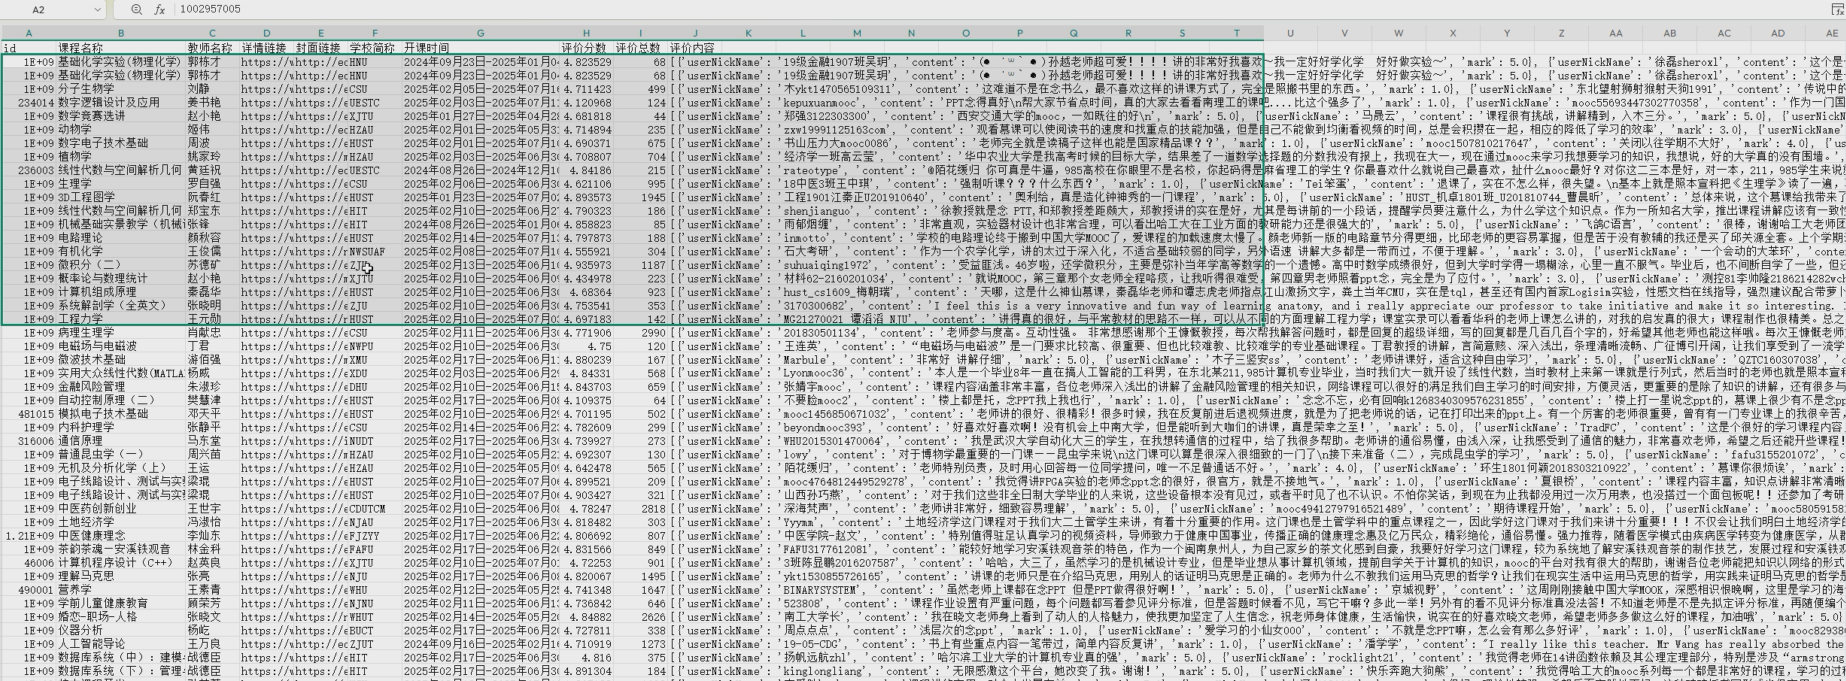
Task: Select the cell '病理生理学'
Action: point(121,333)
